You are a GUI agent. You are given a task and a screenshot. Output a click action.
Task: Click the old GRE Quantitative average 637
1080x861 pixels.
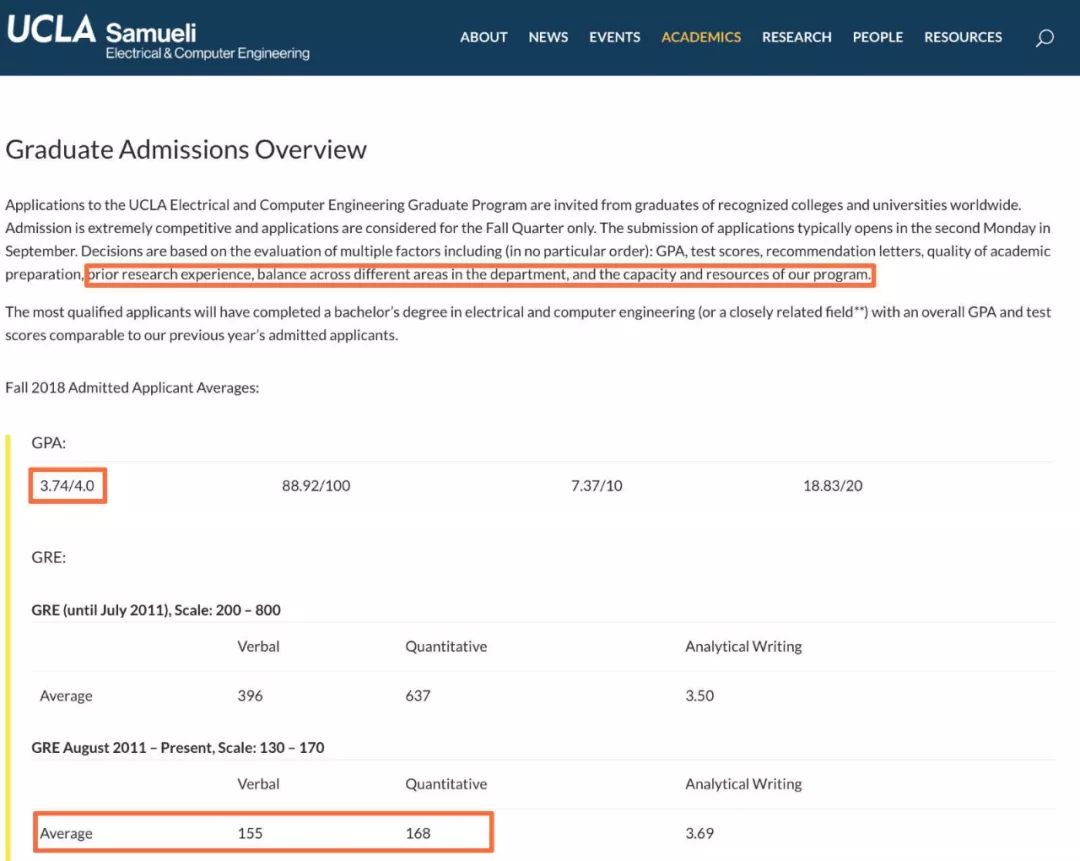coord(417,696)
